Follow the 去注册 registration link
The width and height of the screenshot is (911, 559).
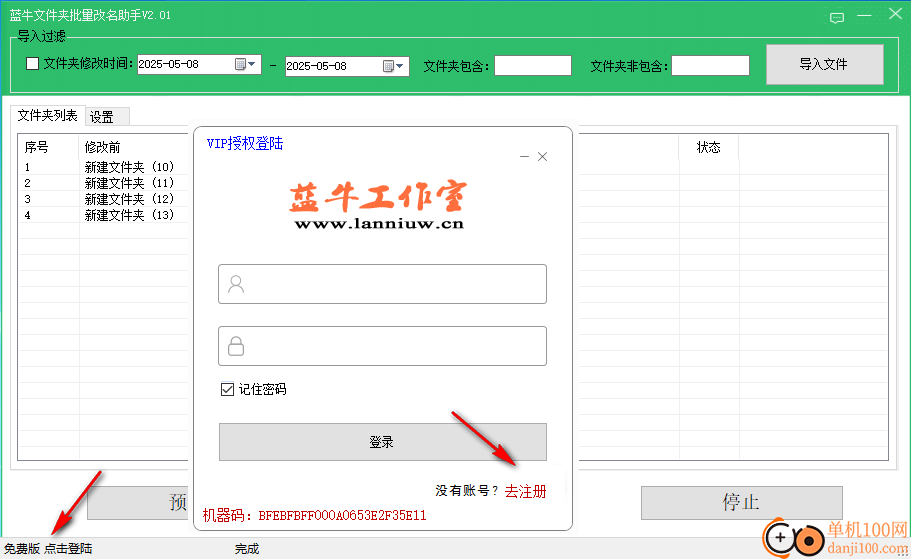[526, 492]
